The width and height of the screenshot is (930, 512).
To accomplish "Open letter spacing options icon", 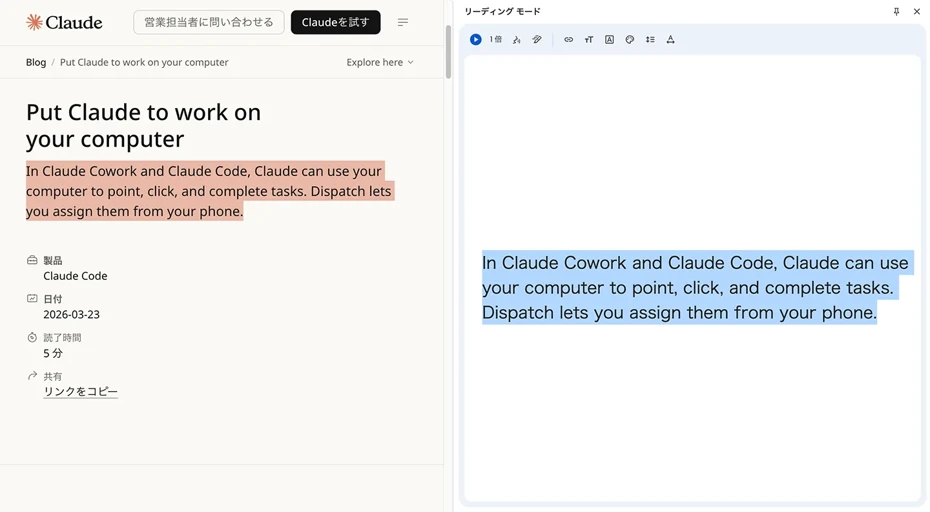I will point(670,39).
